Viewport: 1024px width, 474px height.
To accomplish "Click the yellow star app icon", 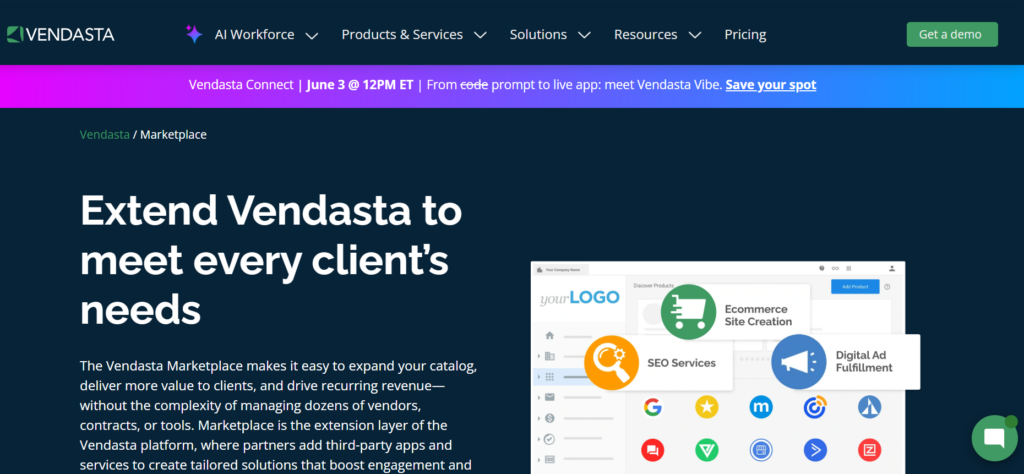I will (707, 407).
